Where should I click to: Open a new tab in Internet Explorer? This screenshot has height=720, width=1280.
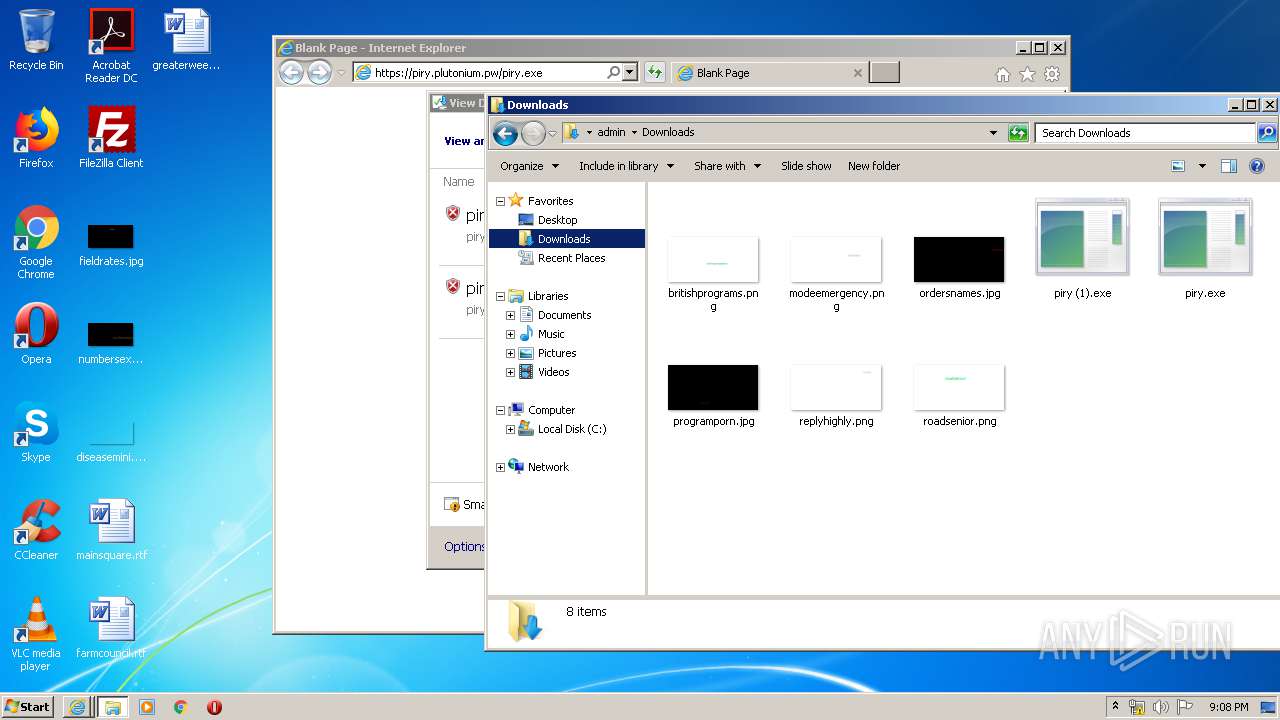pyautogui.click(x=884, y=73)
